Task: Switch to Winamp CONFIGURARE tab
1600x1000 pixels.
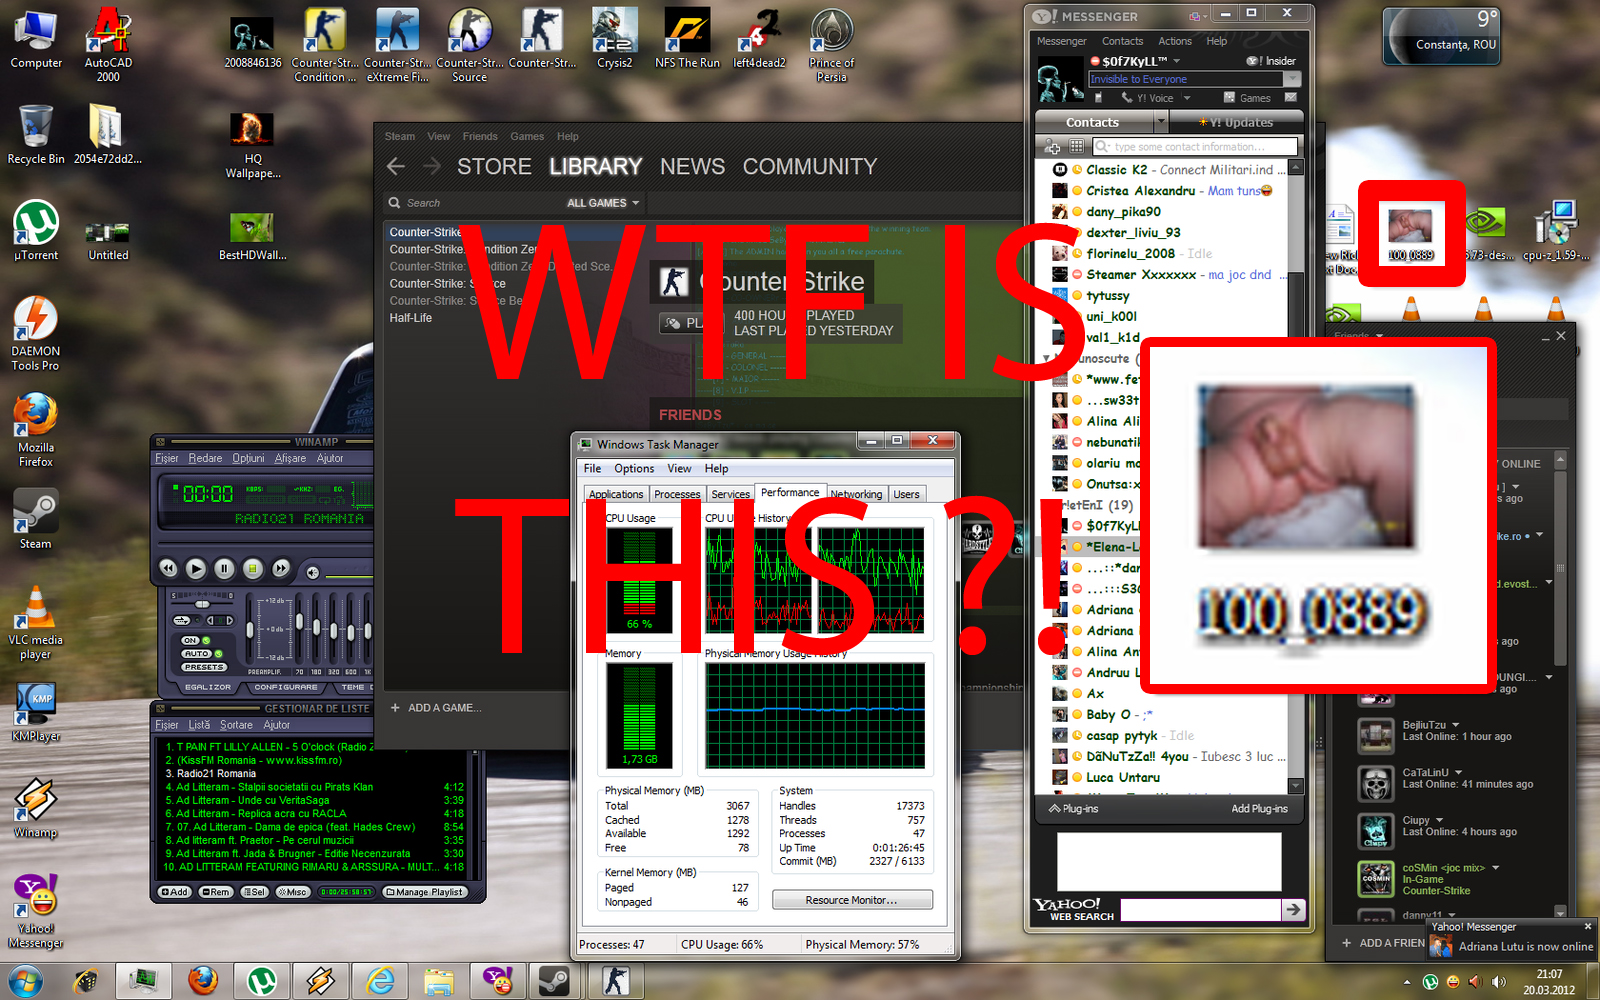Action: click(286, 687)
